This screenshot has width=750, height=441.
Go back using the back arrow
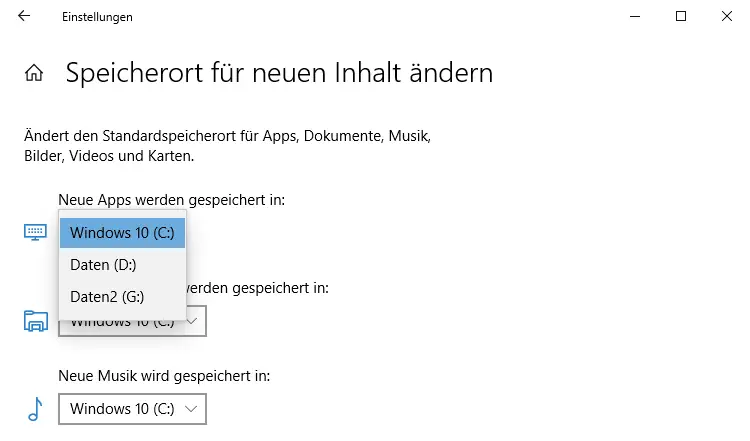(x=24, y=16)
